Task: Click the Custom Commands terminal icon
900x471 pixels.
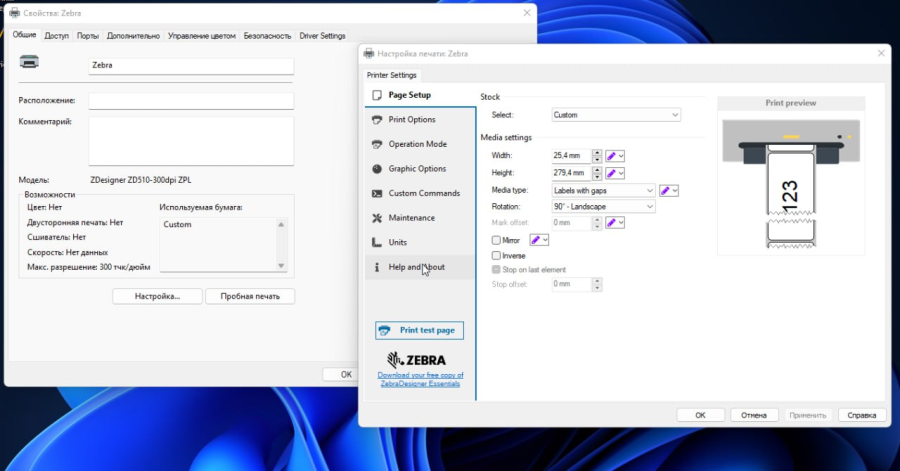Action: click(x=377, y=193)
